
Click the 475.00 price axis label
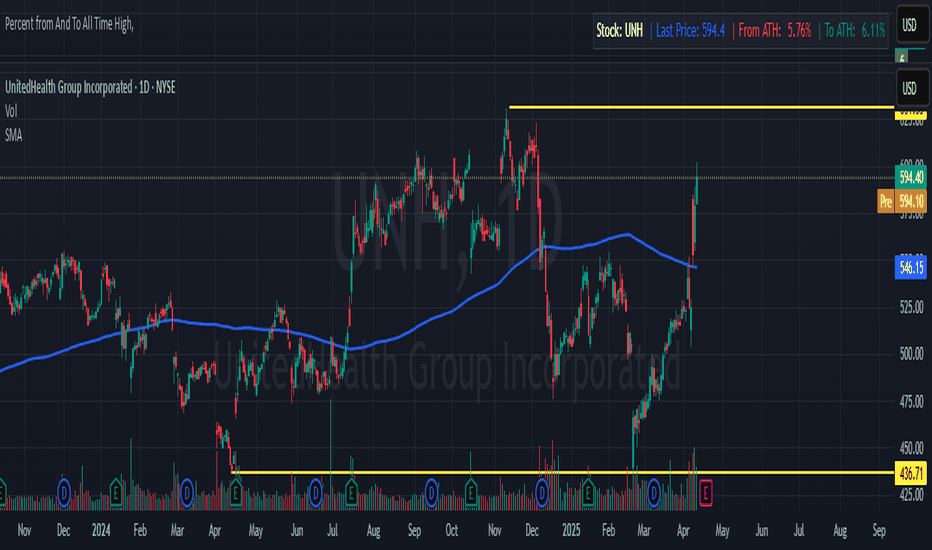(912, 401)
